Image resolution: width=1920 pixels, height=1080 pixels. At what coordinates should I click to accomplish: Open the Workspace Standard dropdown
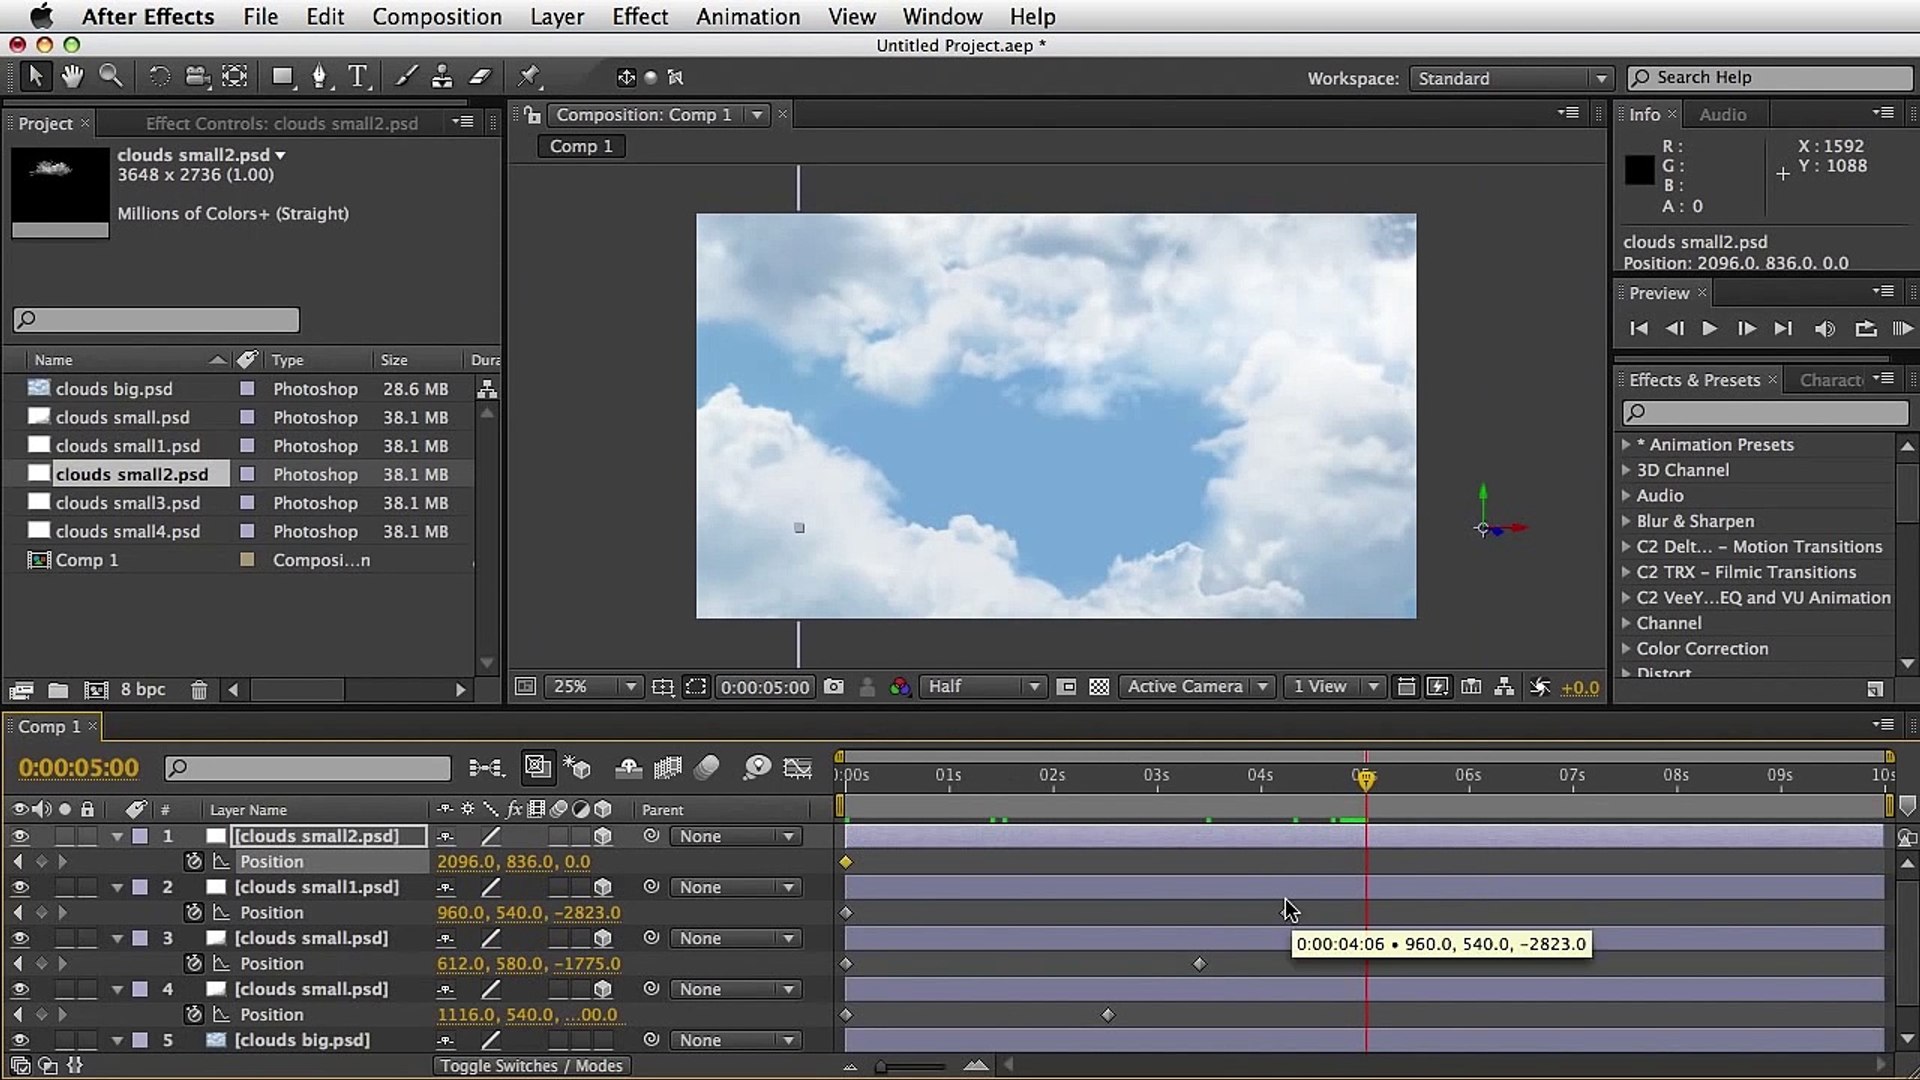1510,78
